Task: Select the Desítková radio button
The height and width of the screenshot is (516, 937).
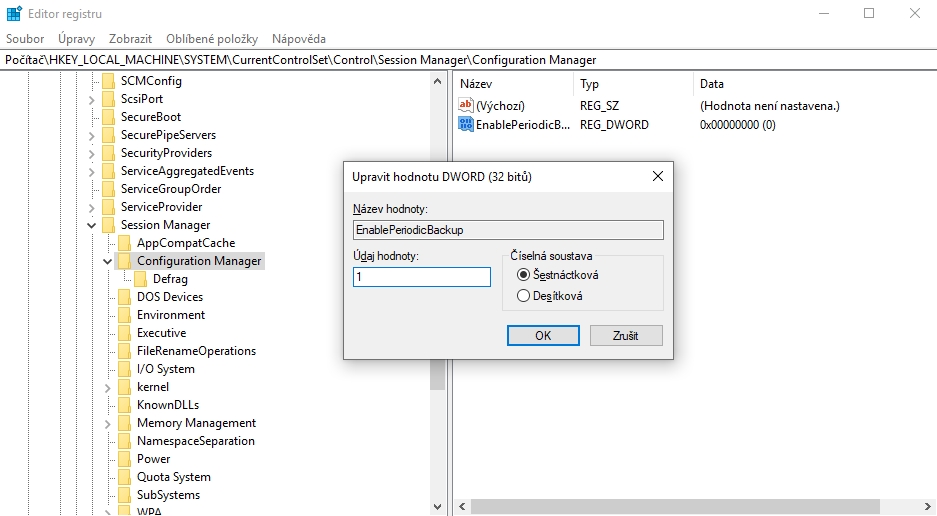Action: click(x=523, y=295)
